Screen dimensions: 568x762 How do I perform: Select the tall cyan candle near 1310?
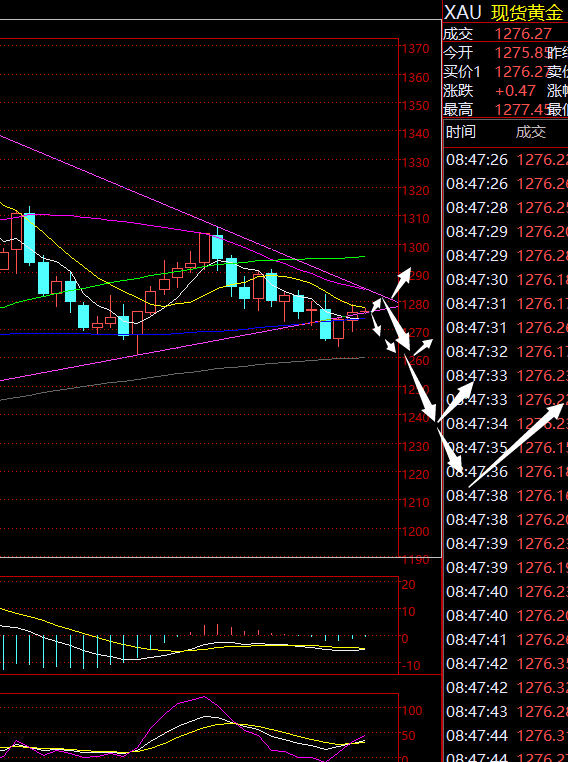[30, 238]
